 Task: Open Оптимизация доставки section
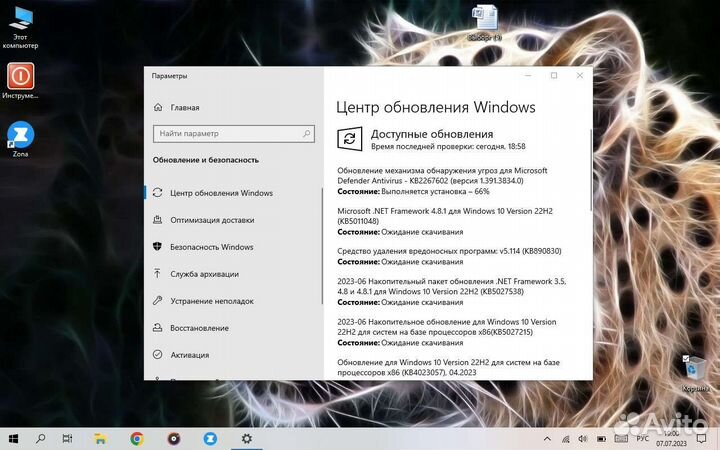211,220
